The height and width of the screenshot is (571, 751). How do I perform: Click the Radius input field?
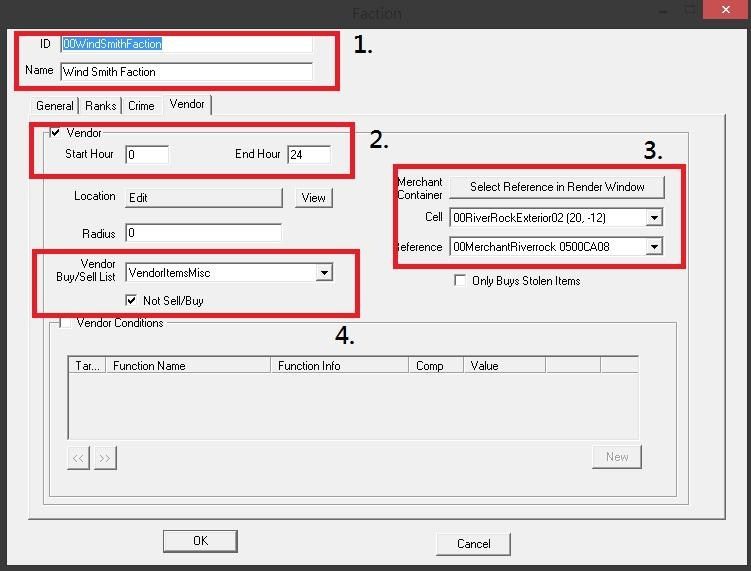click(203, 233)
